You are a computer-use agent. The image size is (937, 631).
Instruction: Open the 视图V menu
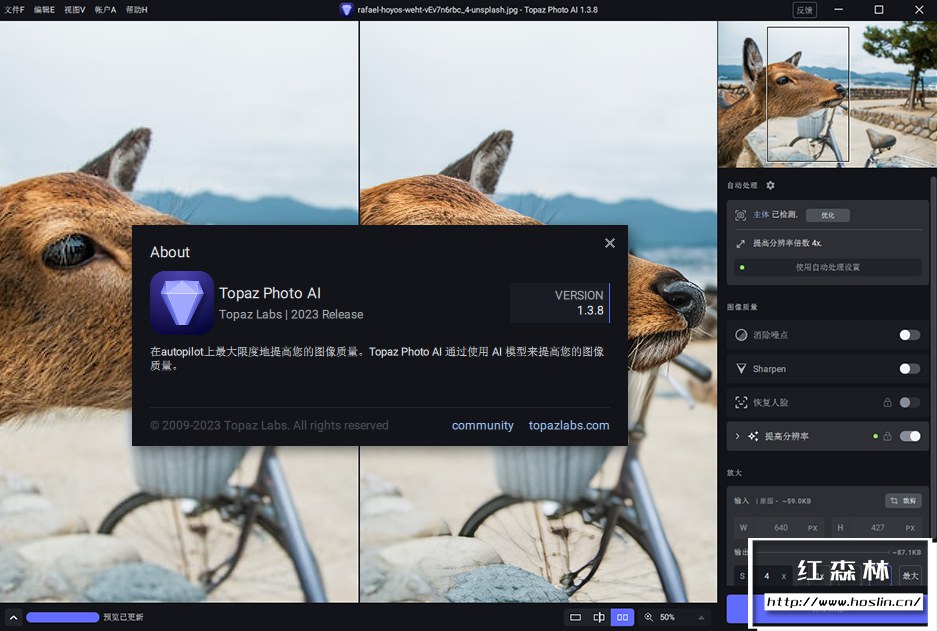point(75,10)
